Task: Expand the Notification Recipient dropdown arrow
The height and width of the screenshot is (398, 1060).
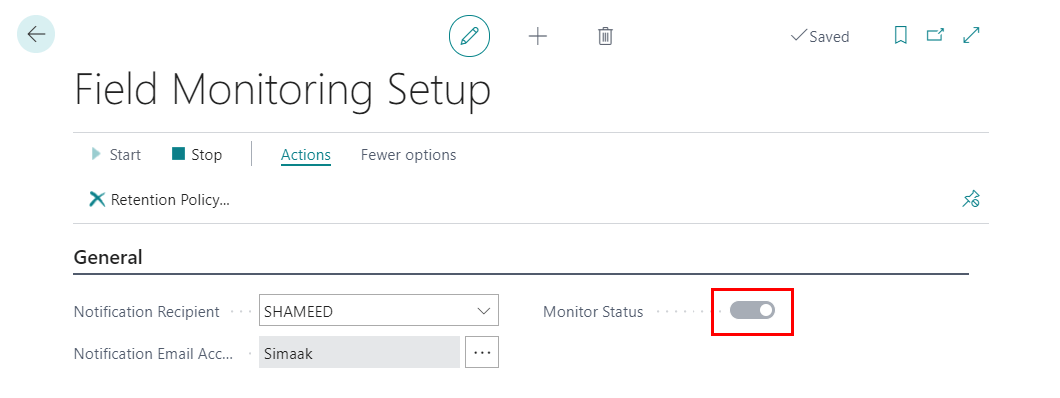Action: coord(483,312)
